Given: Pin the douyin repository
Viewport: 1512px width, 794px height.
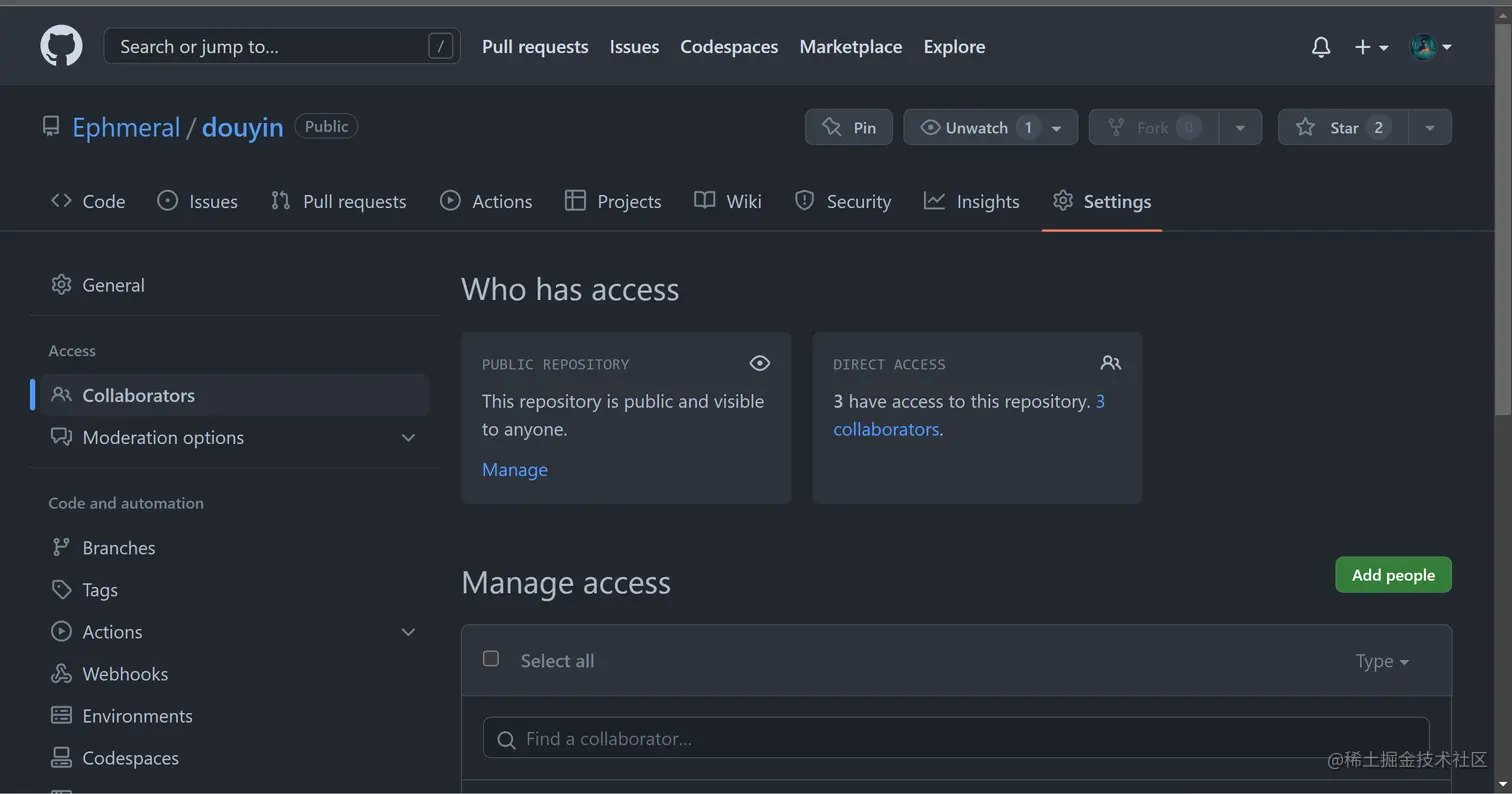Looking at the screenshot, I should coord(848,127).
